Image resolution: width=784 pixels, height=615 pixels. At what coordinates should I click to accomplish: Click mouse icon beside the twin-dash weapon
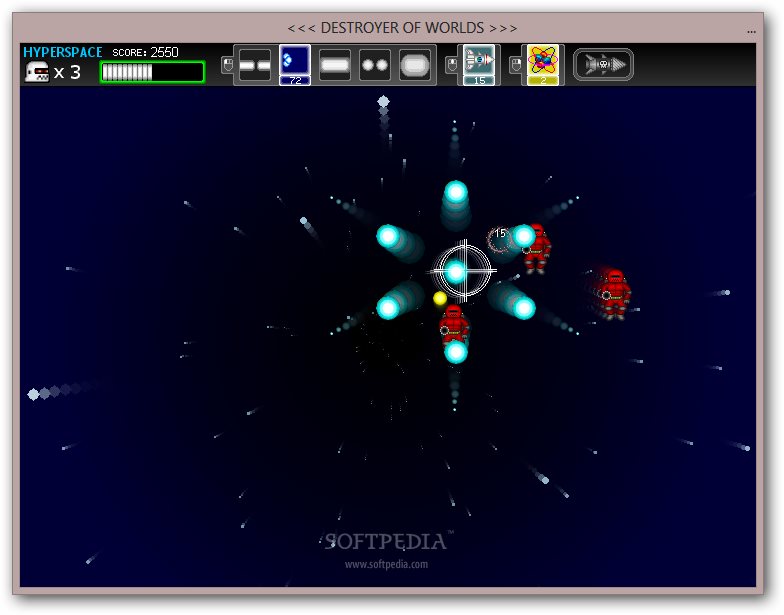pyautogui.click(x=228, y=65)
